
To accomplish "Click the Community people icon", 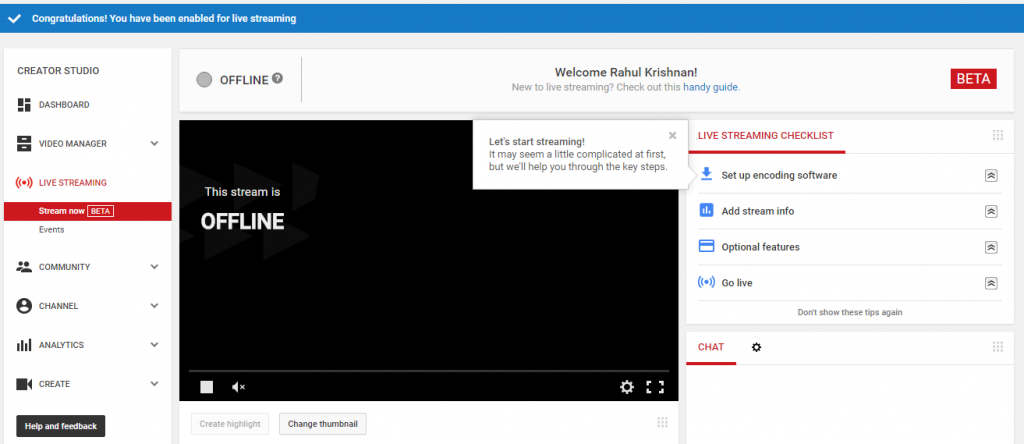I will (24, 266).
